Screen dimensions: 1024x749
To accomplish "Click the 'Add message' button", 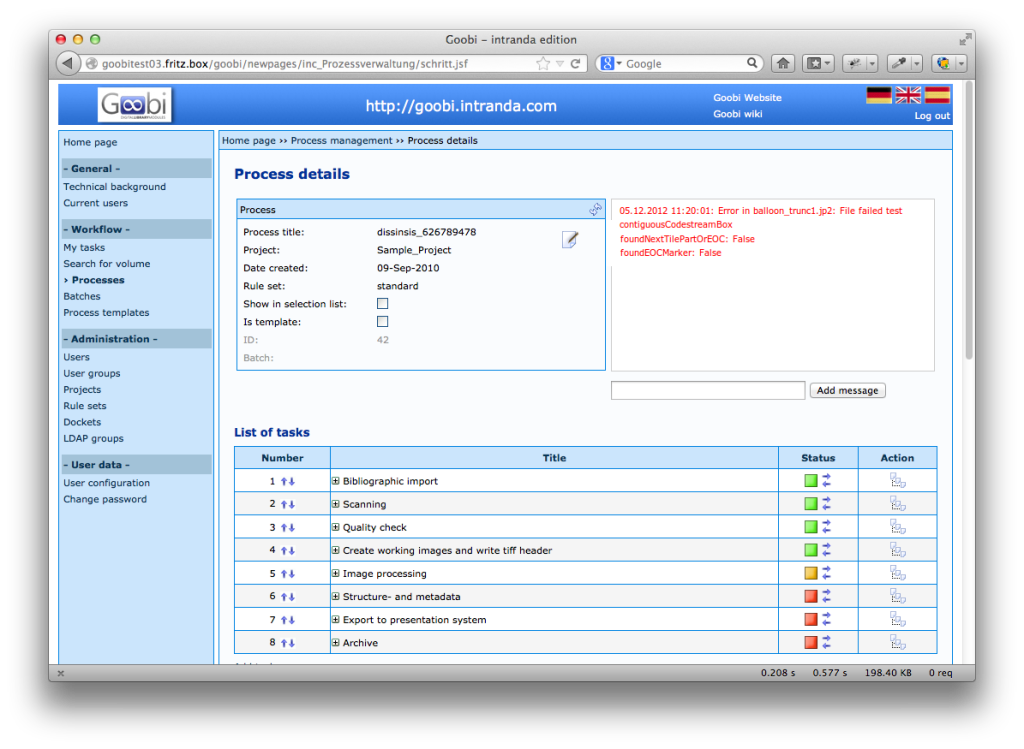I will pyautogui.click(x=847, y=390).
